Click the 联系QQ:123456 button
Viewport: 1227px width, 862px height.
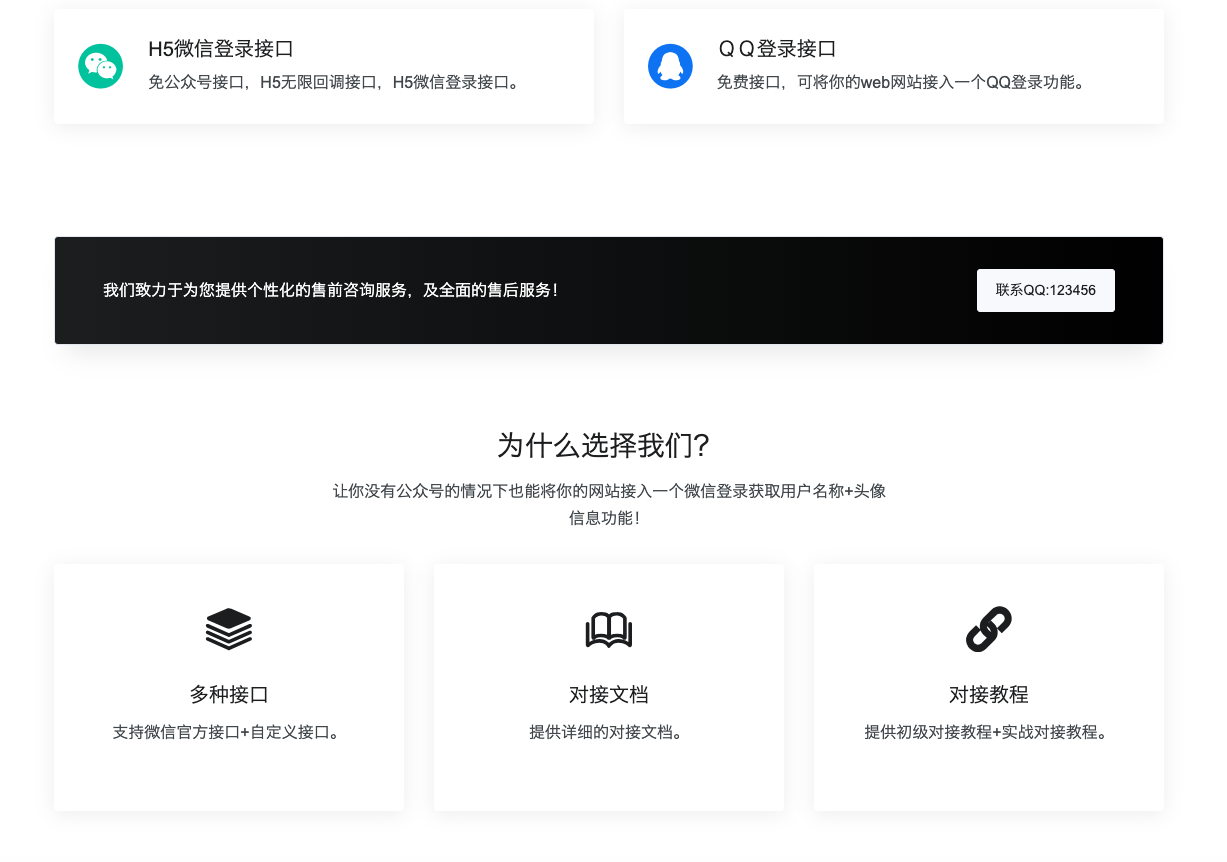(x=1045, y=290)
